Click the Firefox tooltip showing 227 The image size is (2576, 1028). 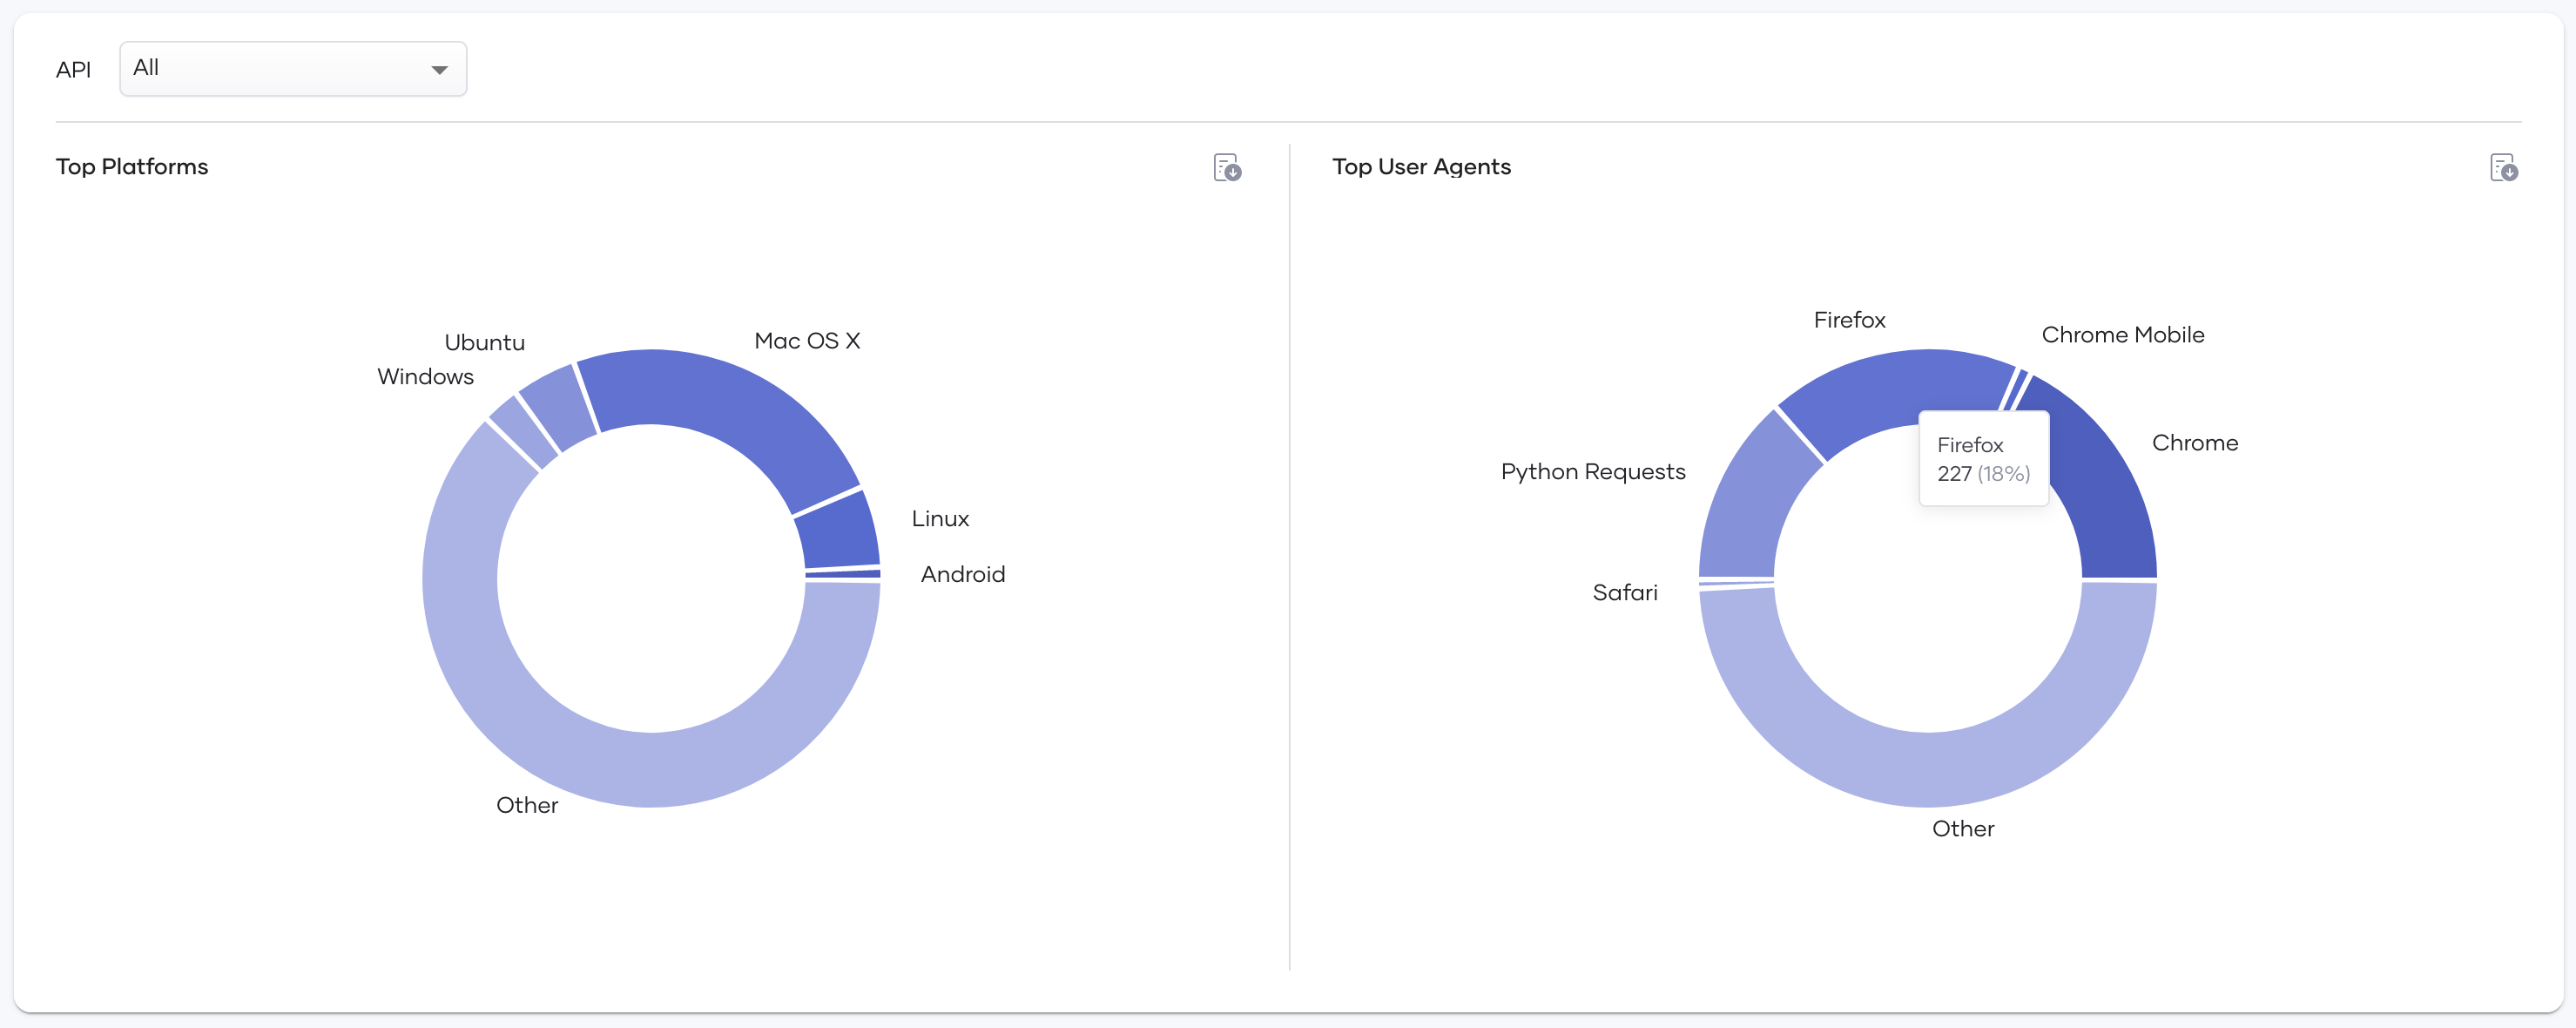point(1984,459)
